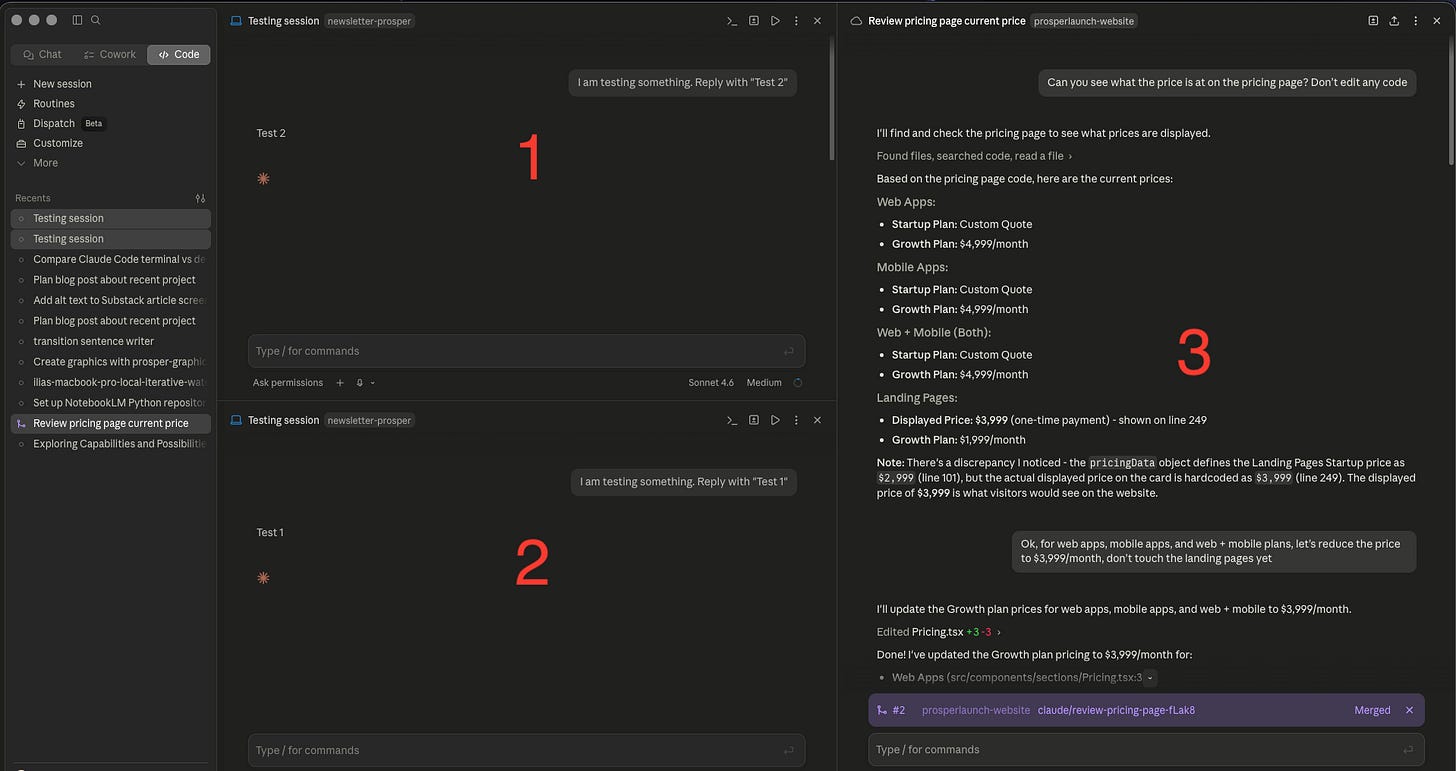This screenshot has width=1456, height=771.
Task: Open preview panel icon in pricing session header
Action: (x=1373, y=21)
